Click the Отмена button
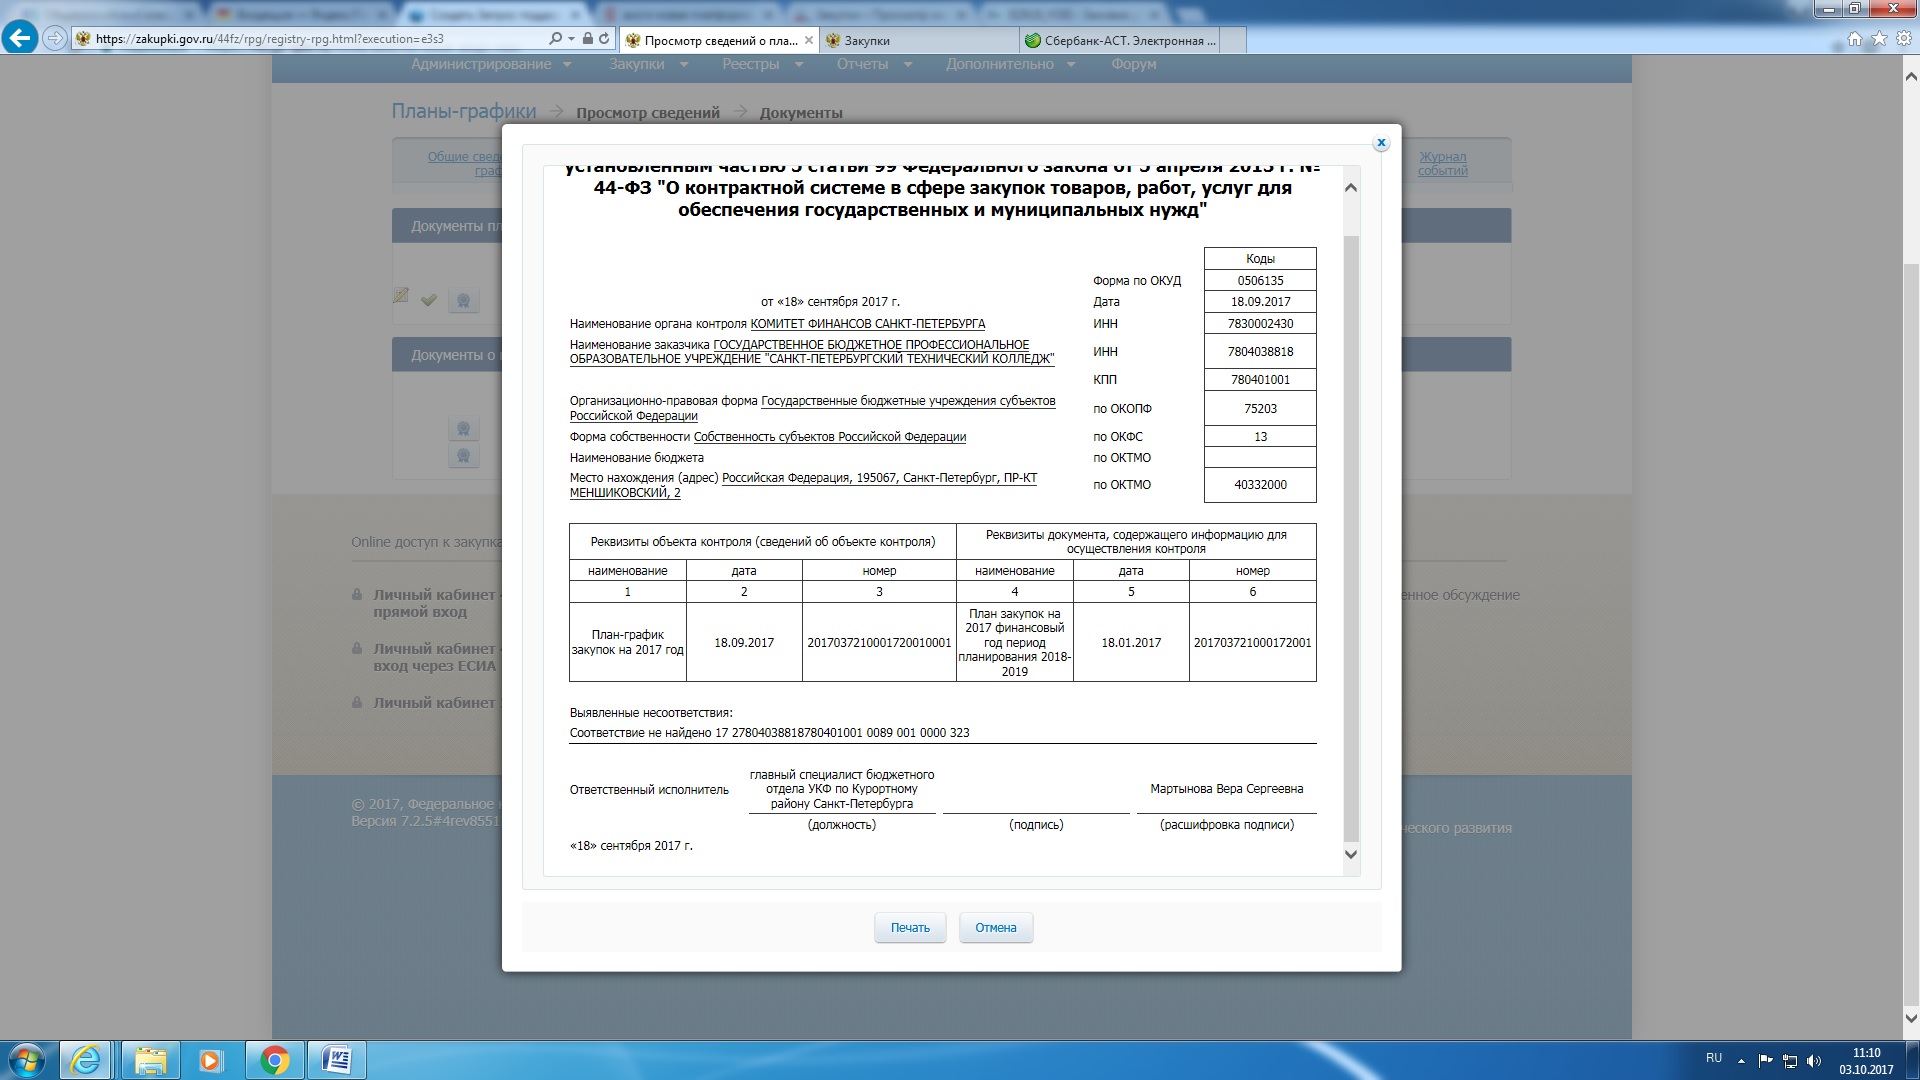This screenshot has width=1920, height=1080. pos(996,928)
